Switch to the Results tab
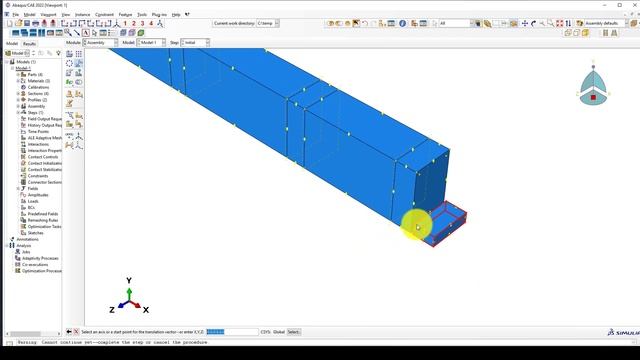Screen dimensions: 640x360 pos(29,43)
